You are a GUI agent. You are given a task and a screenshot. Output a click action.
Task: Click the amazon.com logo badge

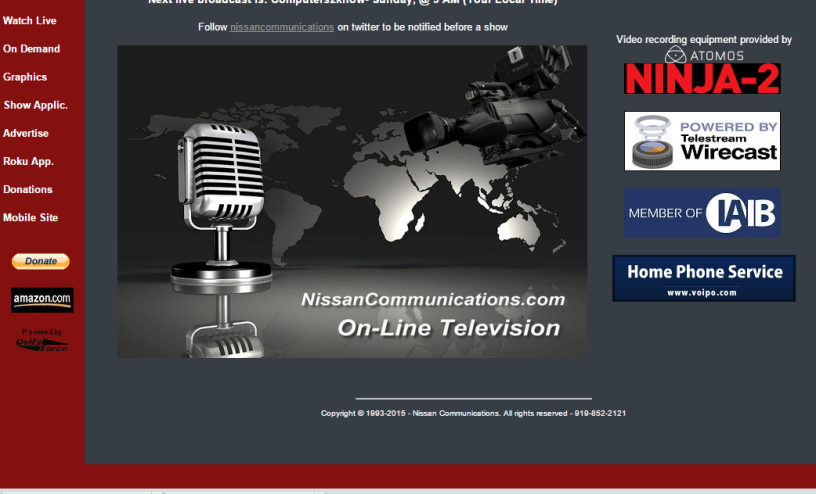click(x=42, y=299)
